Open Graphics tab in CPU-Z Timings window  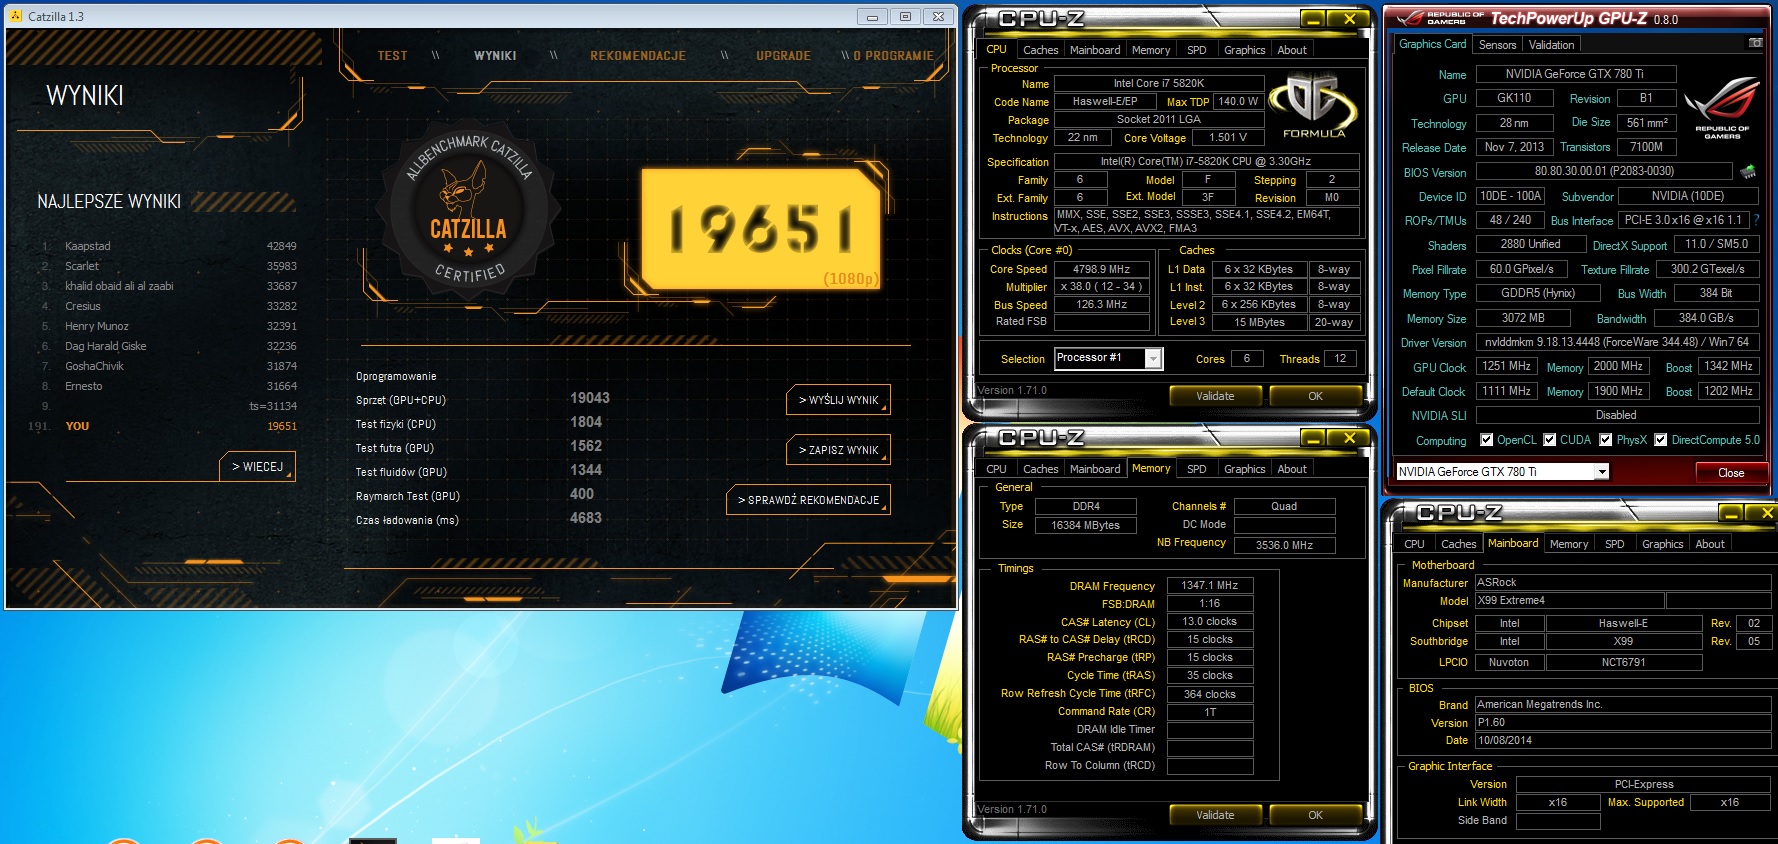coord(1244,469)
